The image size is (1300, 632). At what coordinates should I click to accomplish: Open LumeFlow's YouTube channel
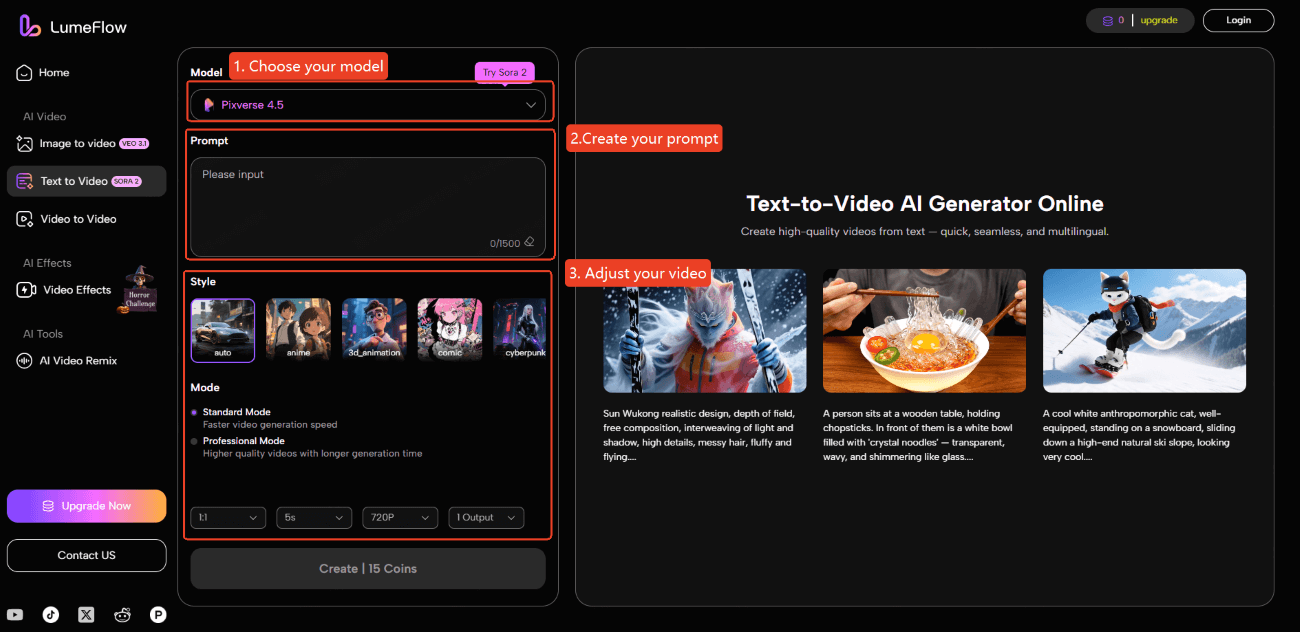click(x=15, y=614)
